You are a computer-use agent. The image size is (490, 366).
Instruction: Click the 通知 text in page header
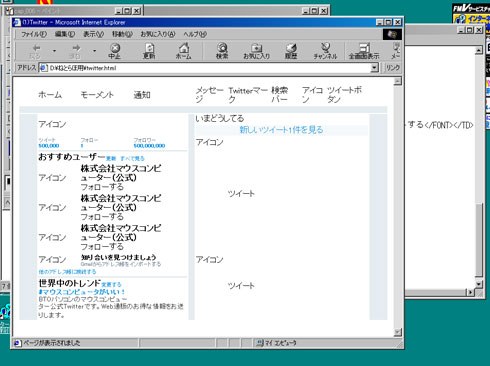click(142, 95)
